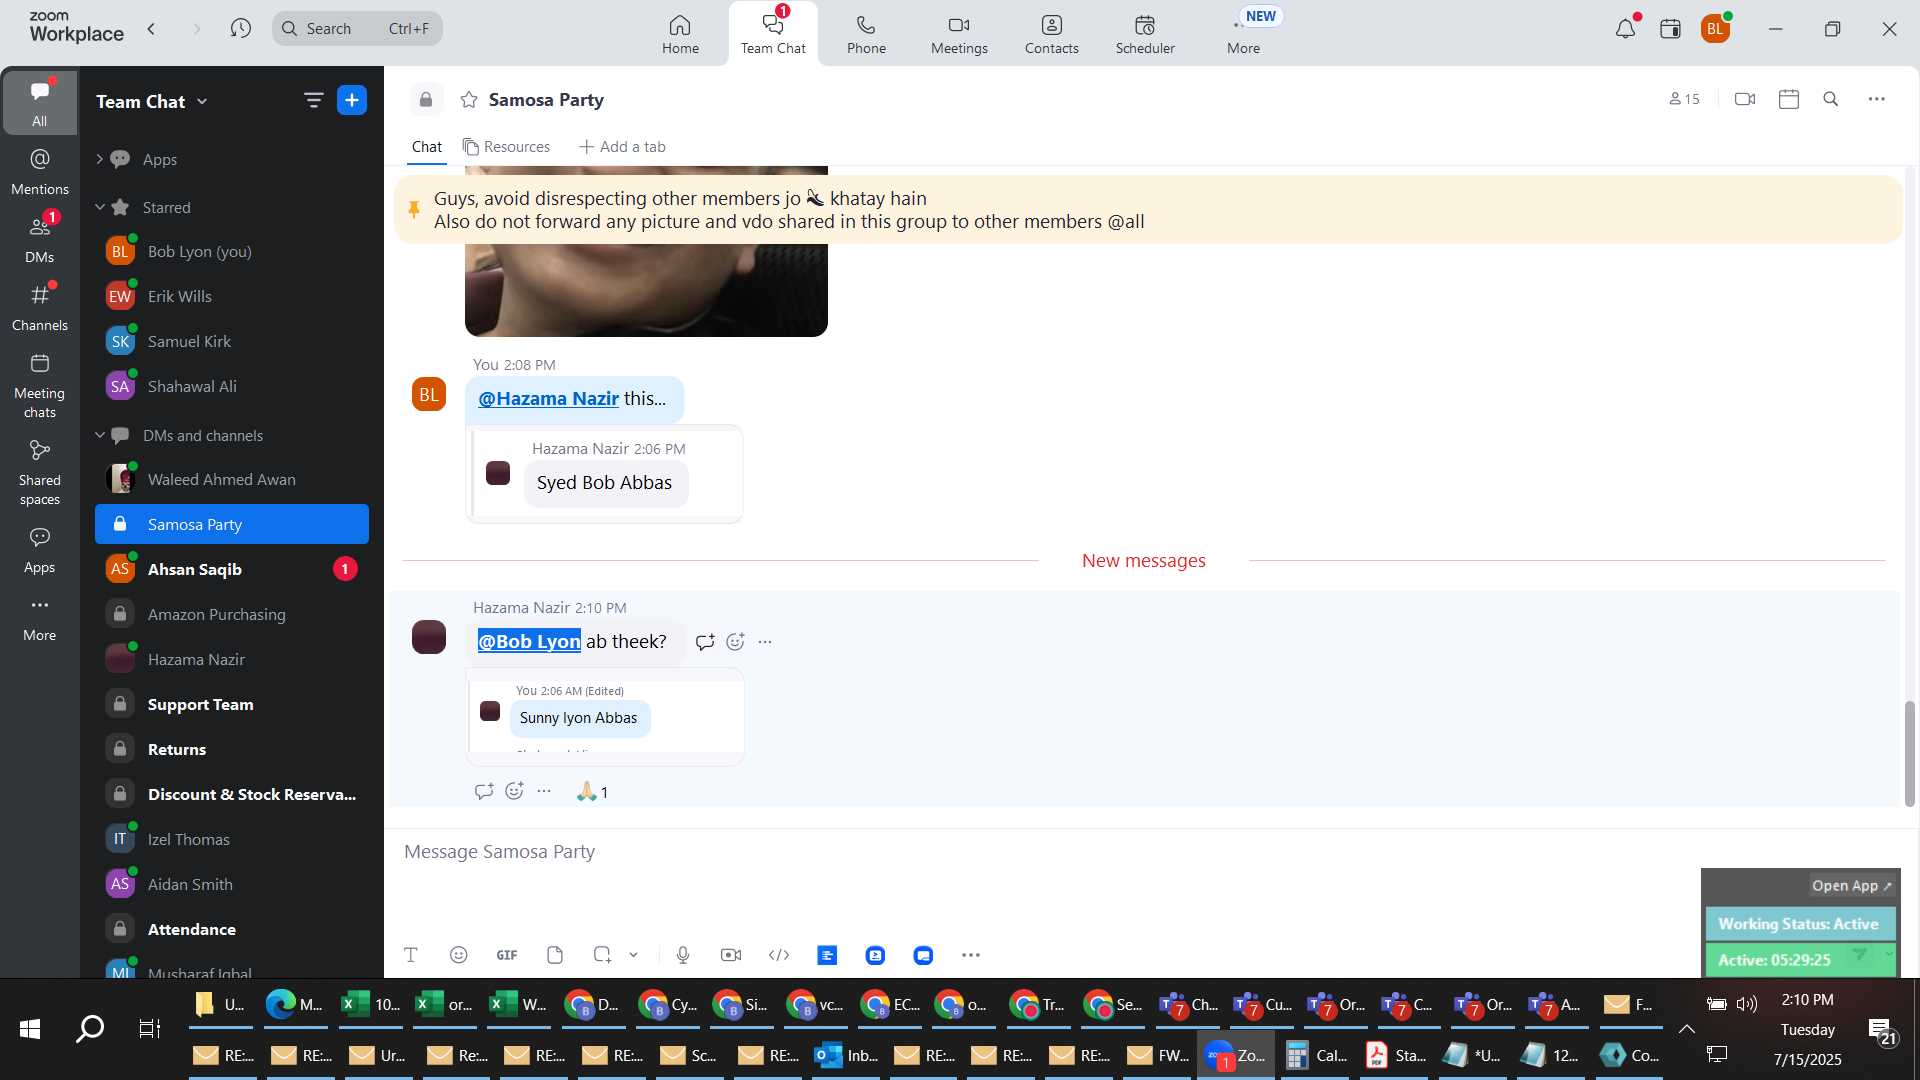1920x1080 pixels.
Task: Select the All chats sidebar view
Action: 40,103
